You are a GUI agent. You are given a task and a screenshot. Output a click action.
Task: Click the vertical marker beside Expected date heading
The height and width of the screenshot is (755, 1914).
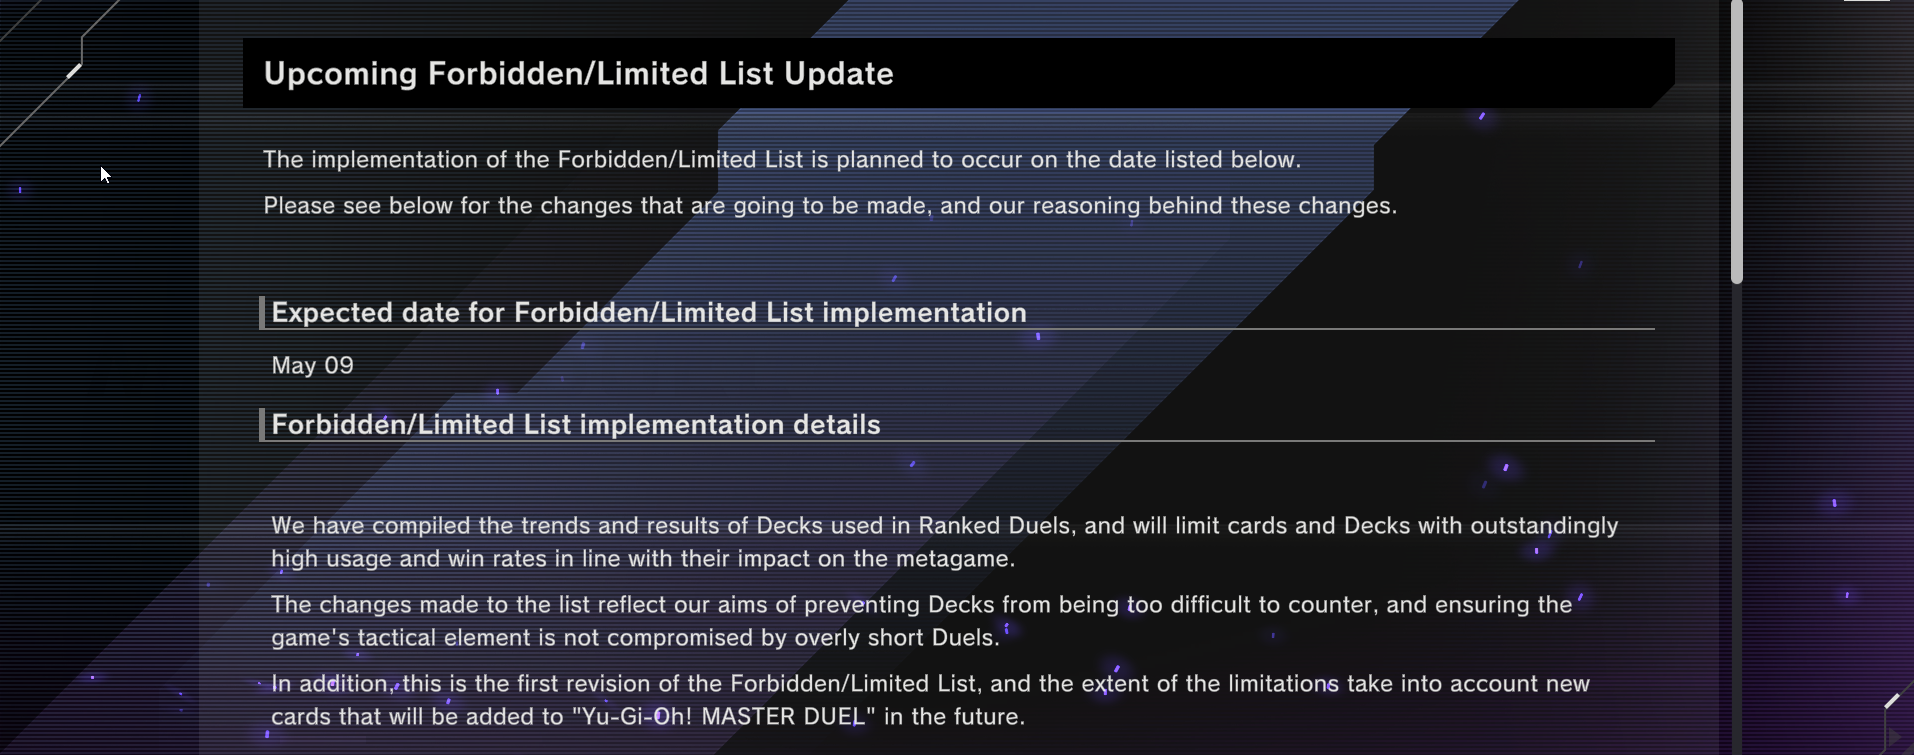(262, 313)
